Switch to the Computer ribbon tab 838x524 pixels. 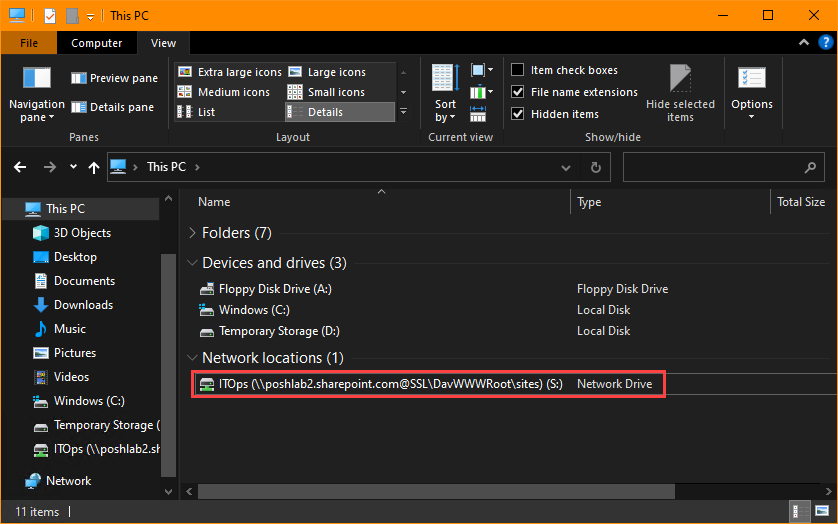(x=96, y=43)
